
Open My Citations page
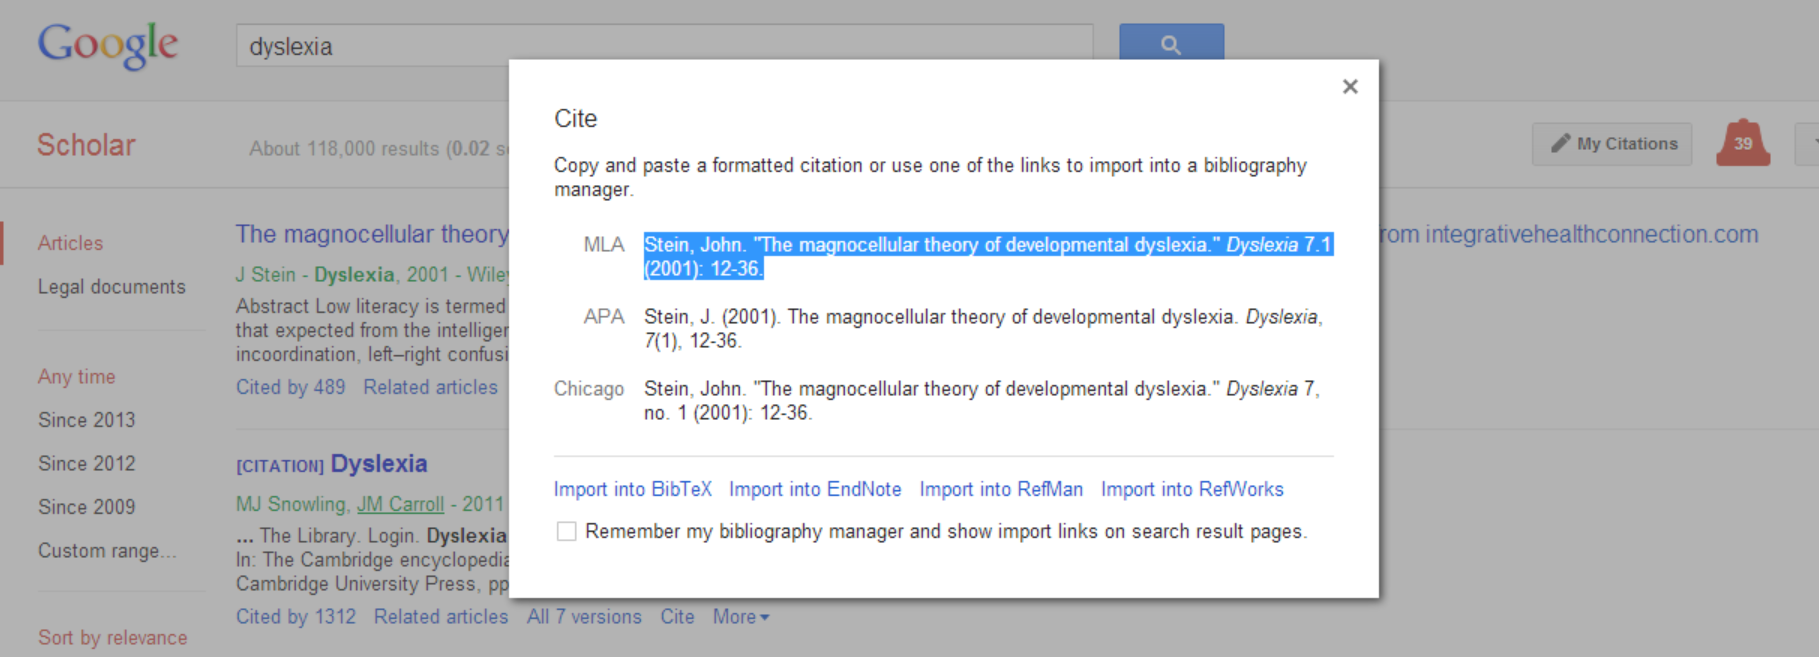(x=1612, y=144)
